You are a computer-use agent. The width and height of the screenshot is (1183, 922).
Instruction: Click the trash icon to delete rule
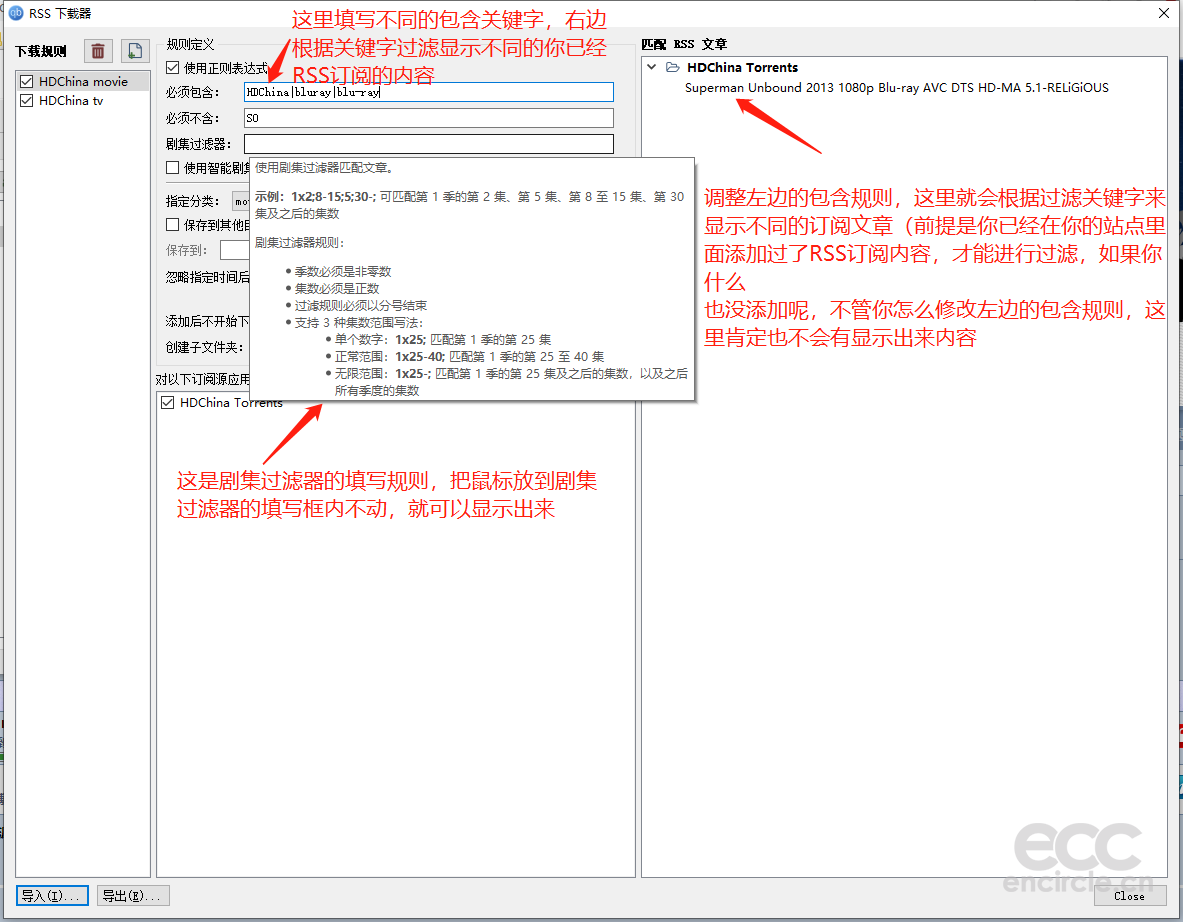click(x=97, y=51)
